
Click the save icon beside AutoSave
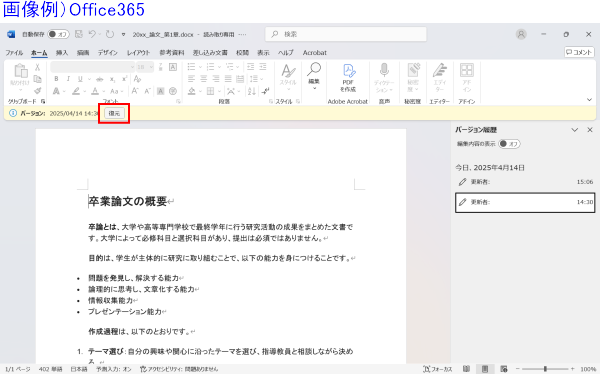click(79, 34)
